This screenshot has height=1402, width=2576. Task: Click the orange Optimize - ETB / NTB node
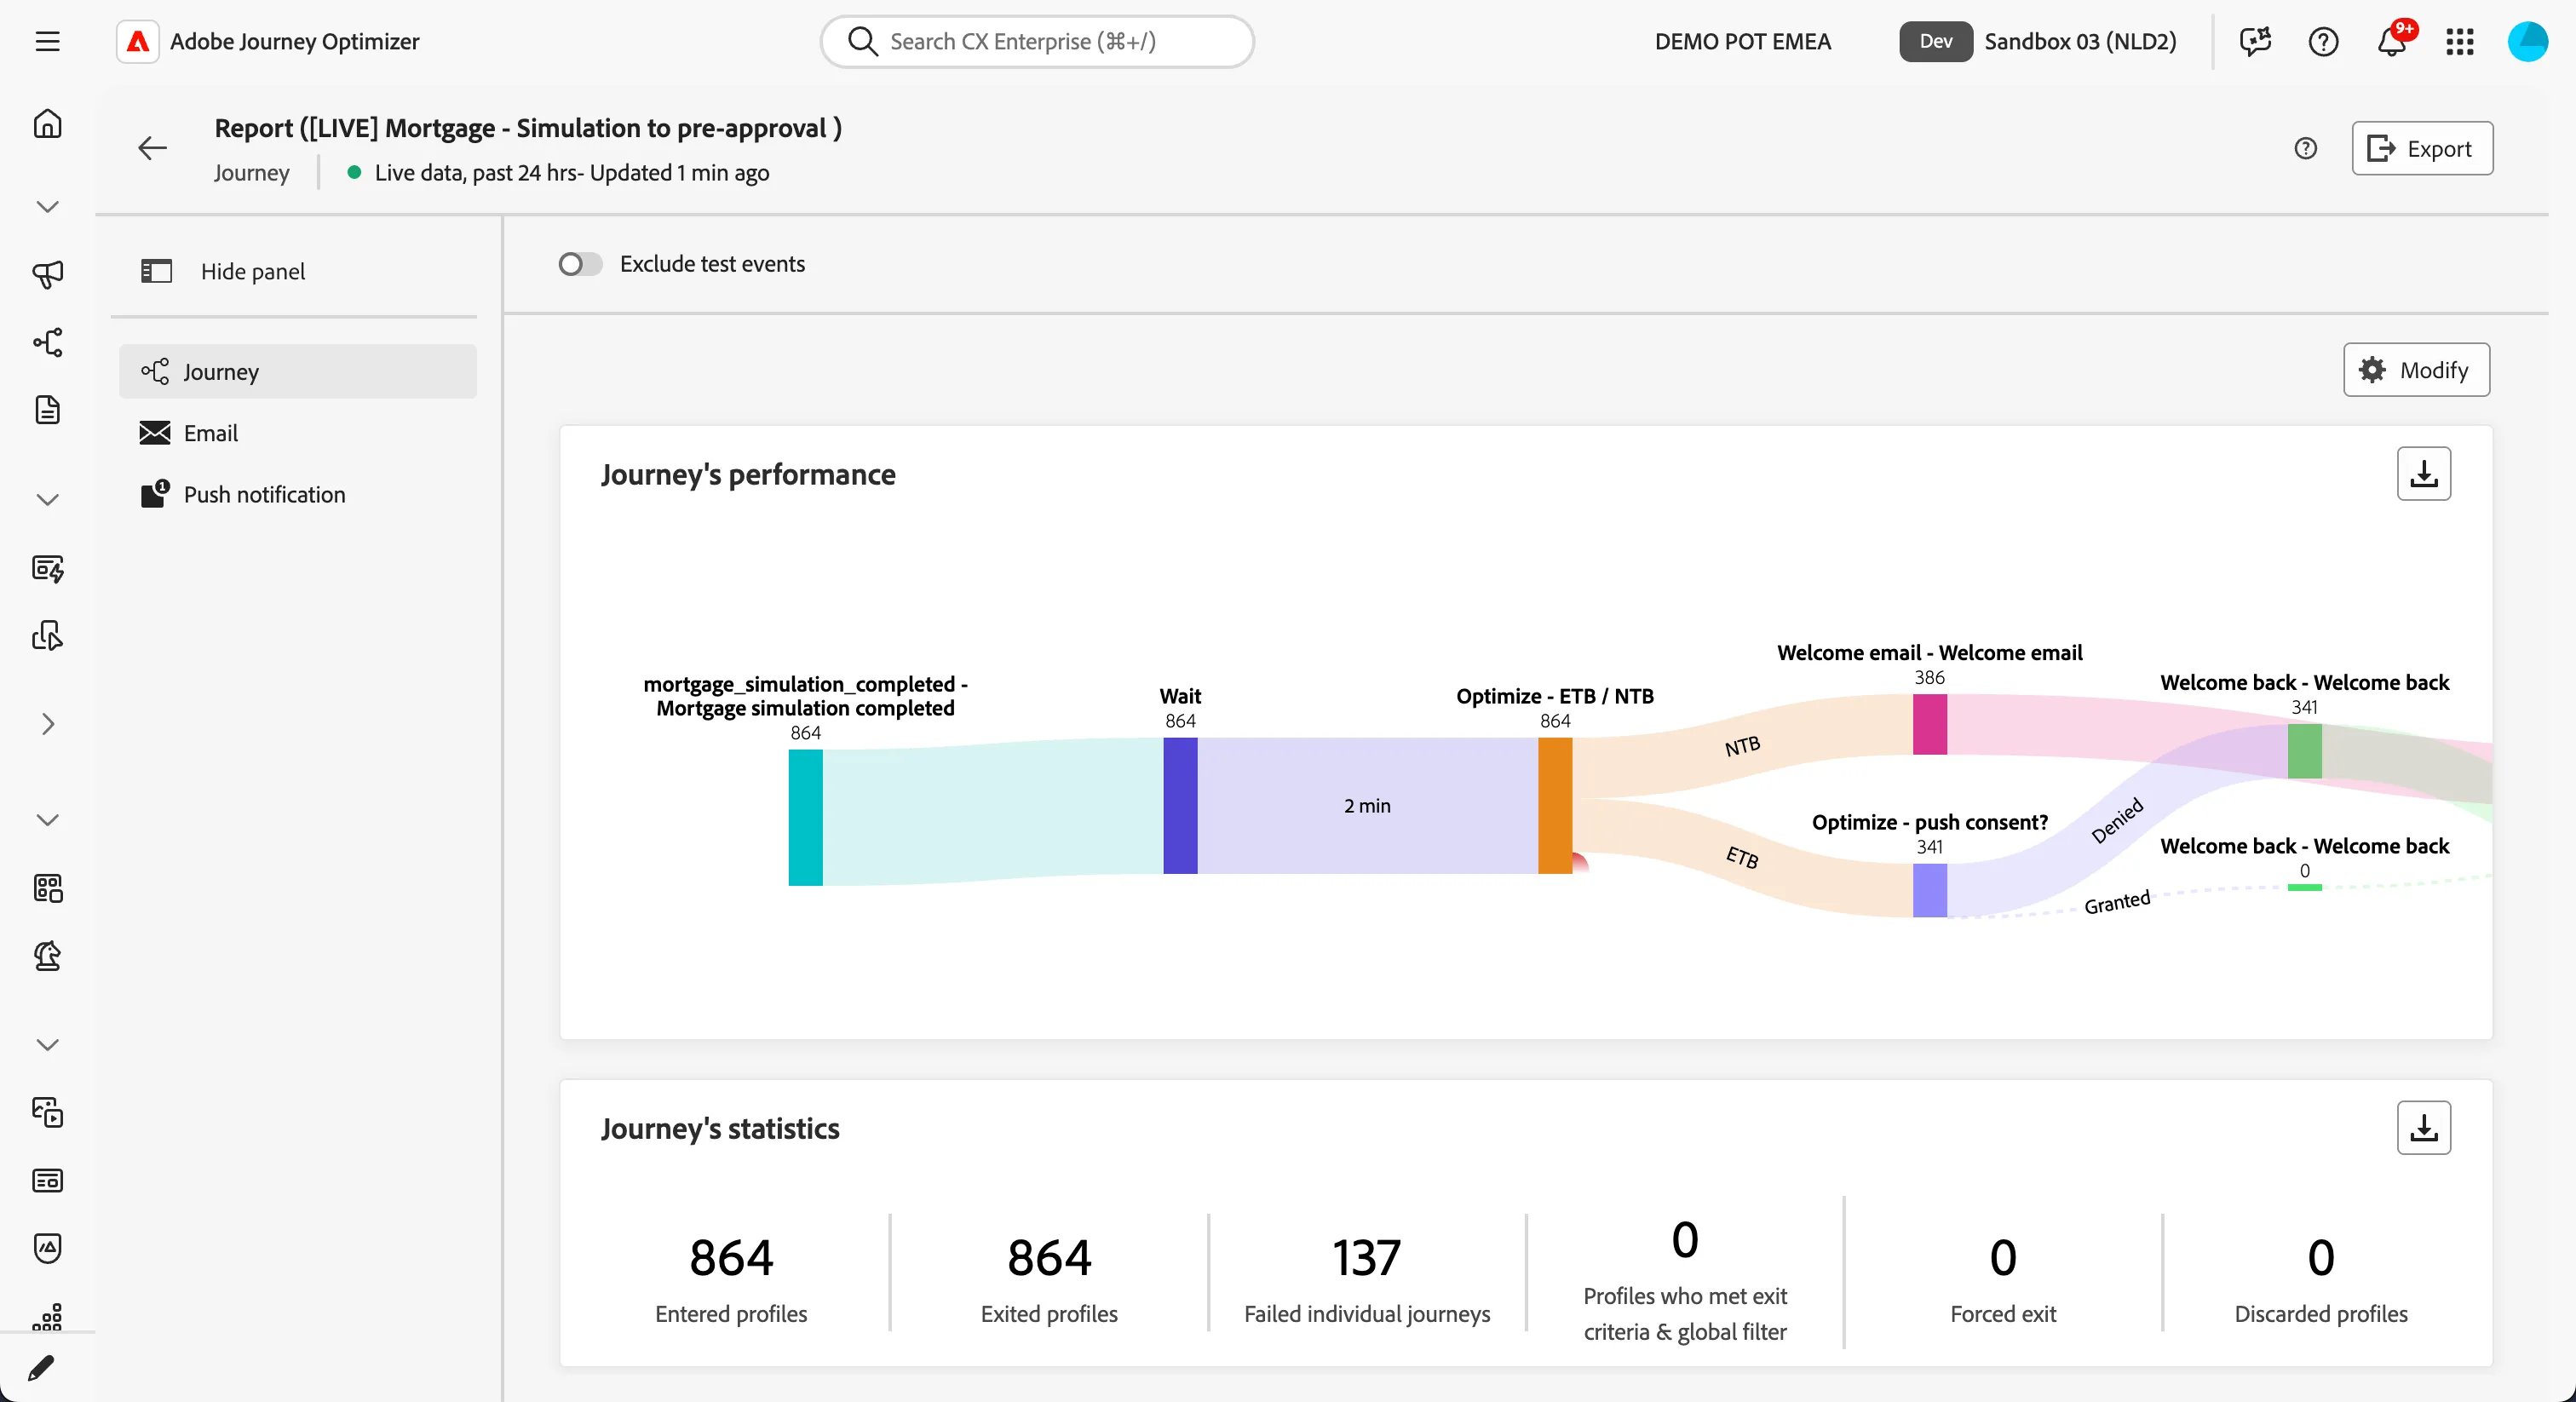click(1554, 805)
